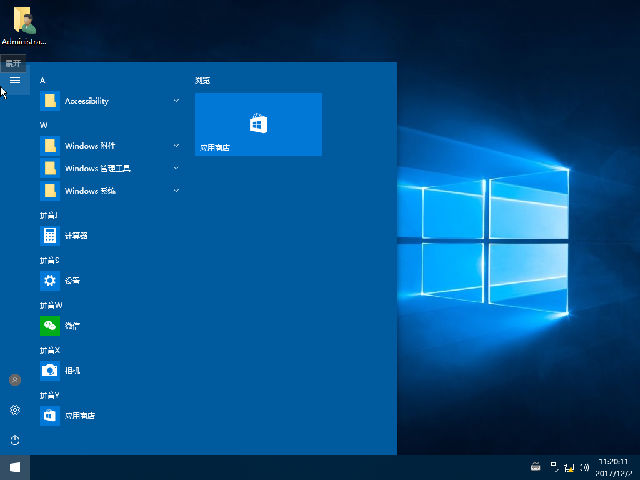Click the user account avatar icon
Viewport: 640px width, 480px height.
tap(15, 380)
